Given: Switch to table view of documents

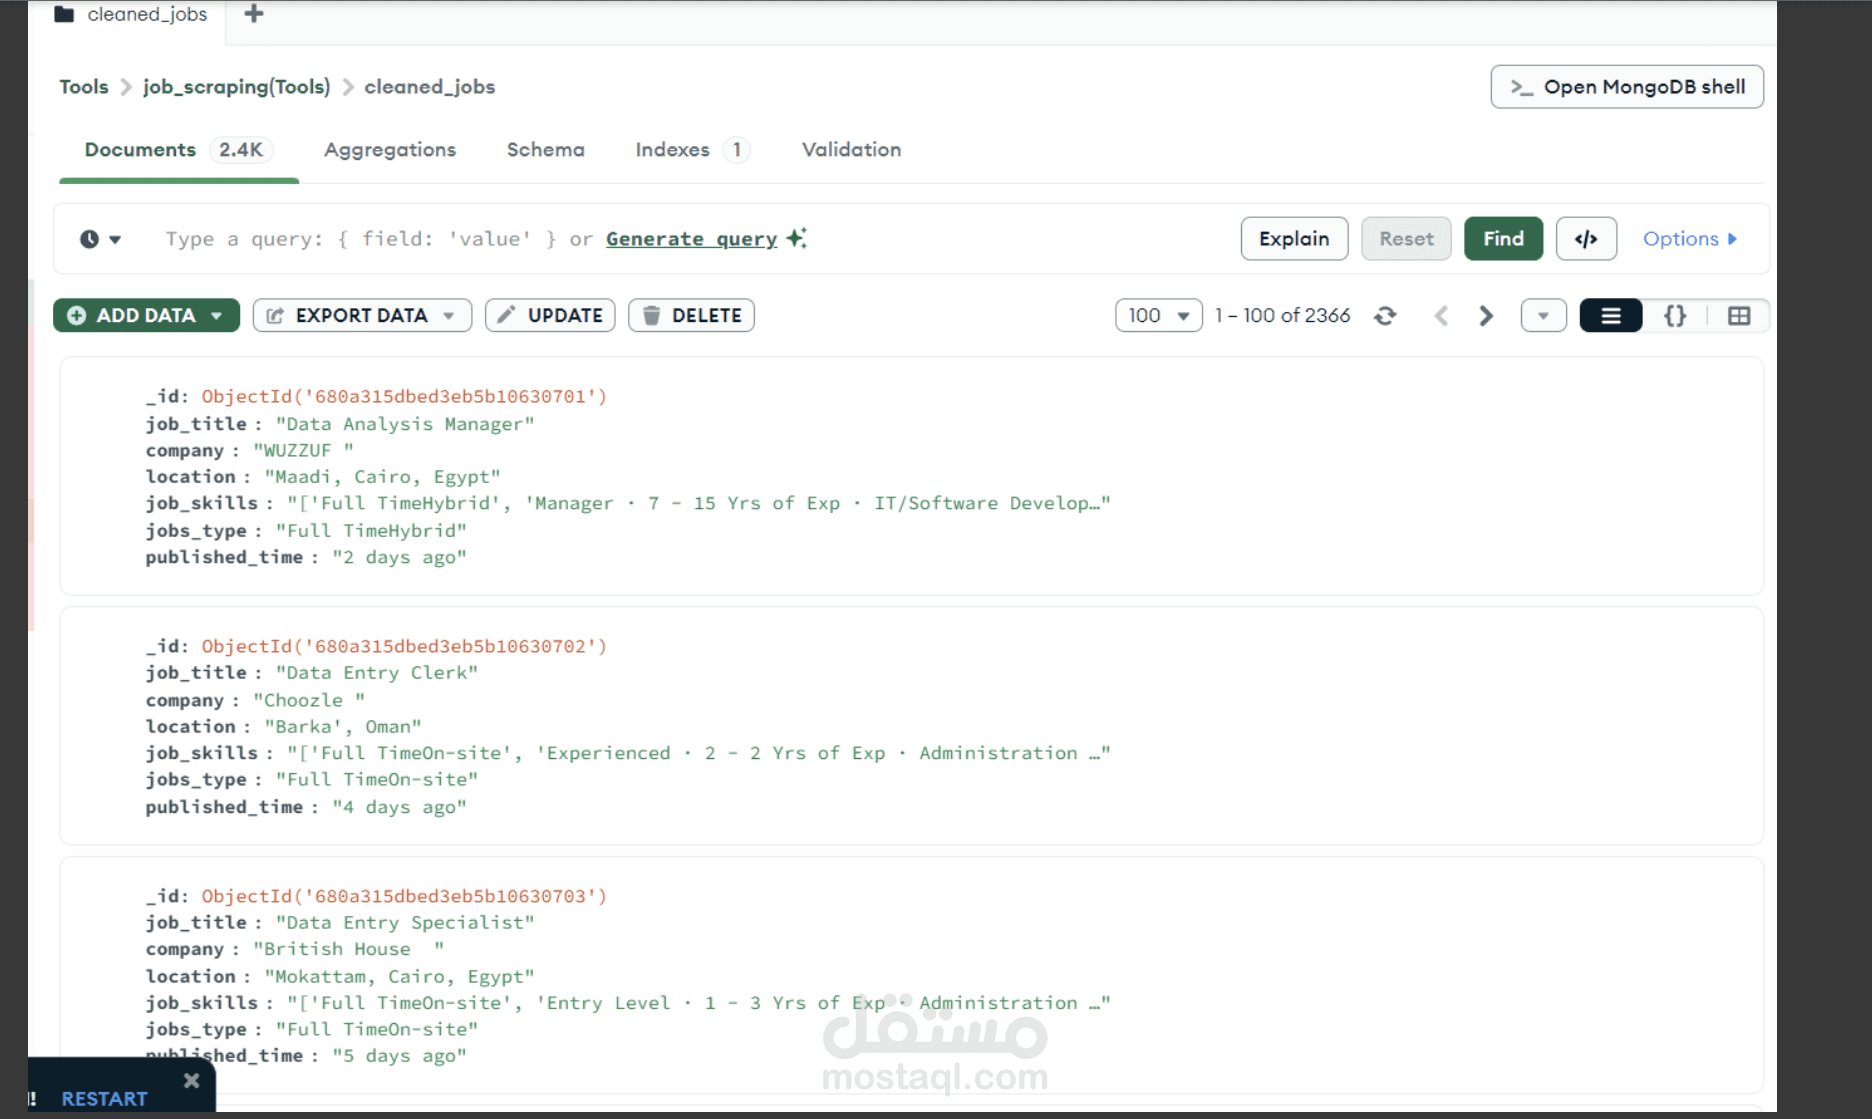Looking at the screenshot, I should click(1739, 316).
